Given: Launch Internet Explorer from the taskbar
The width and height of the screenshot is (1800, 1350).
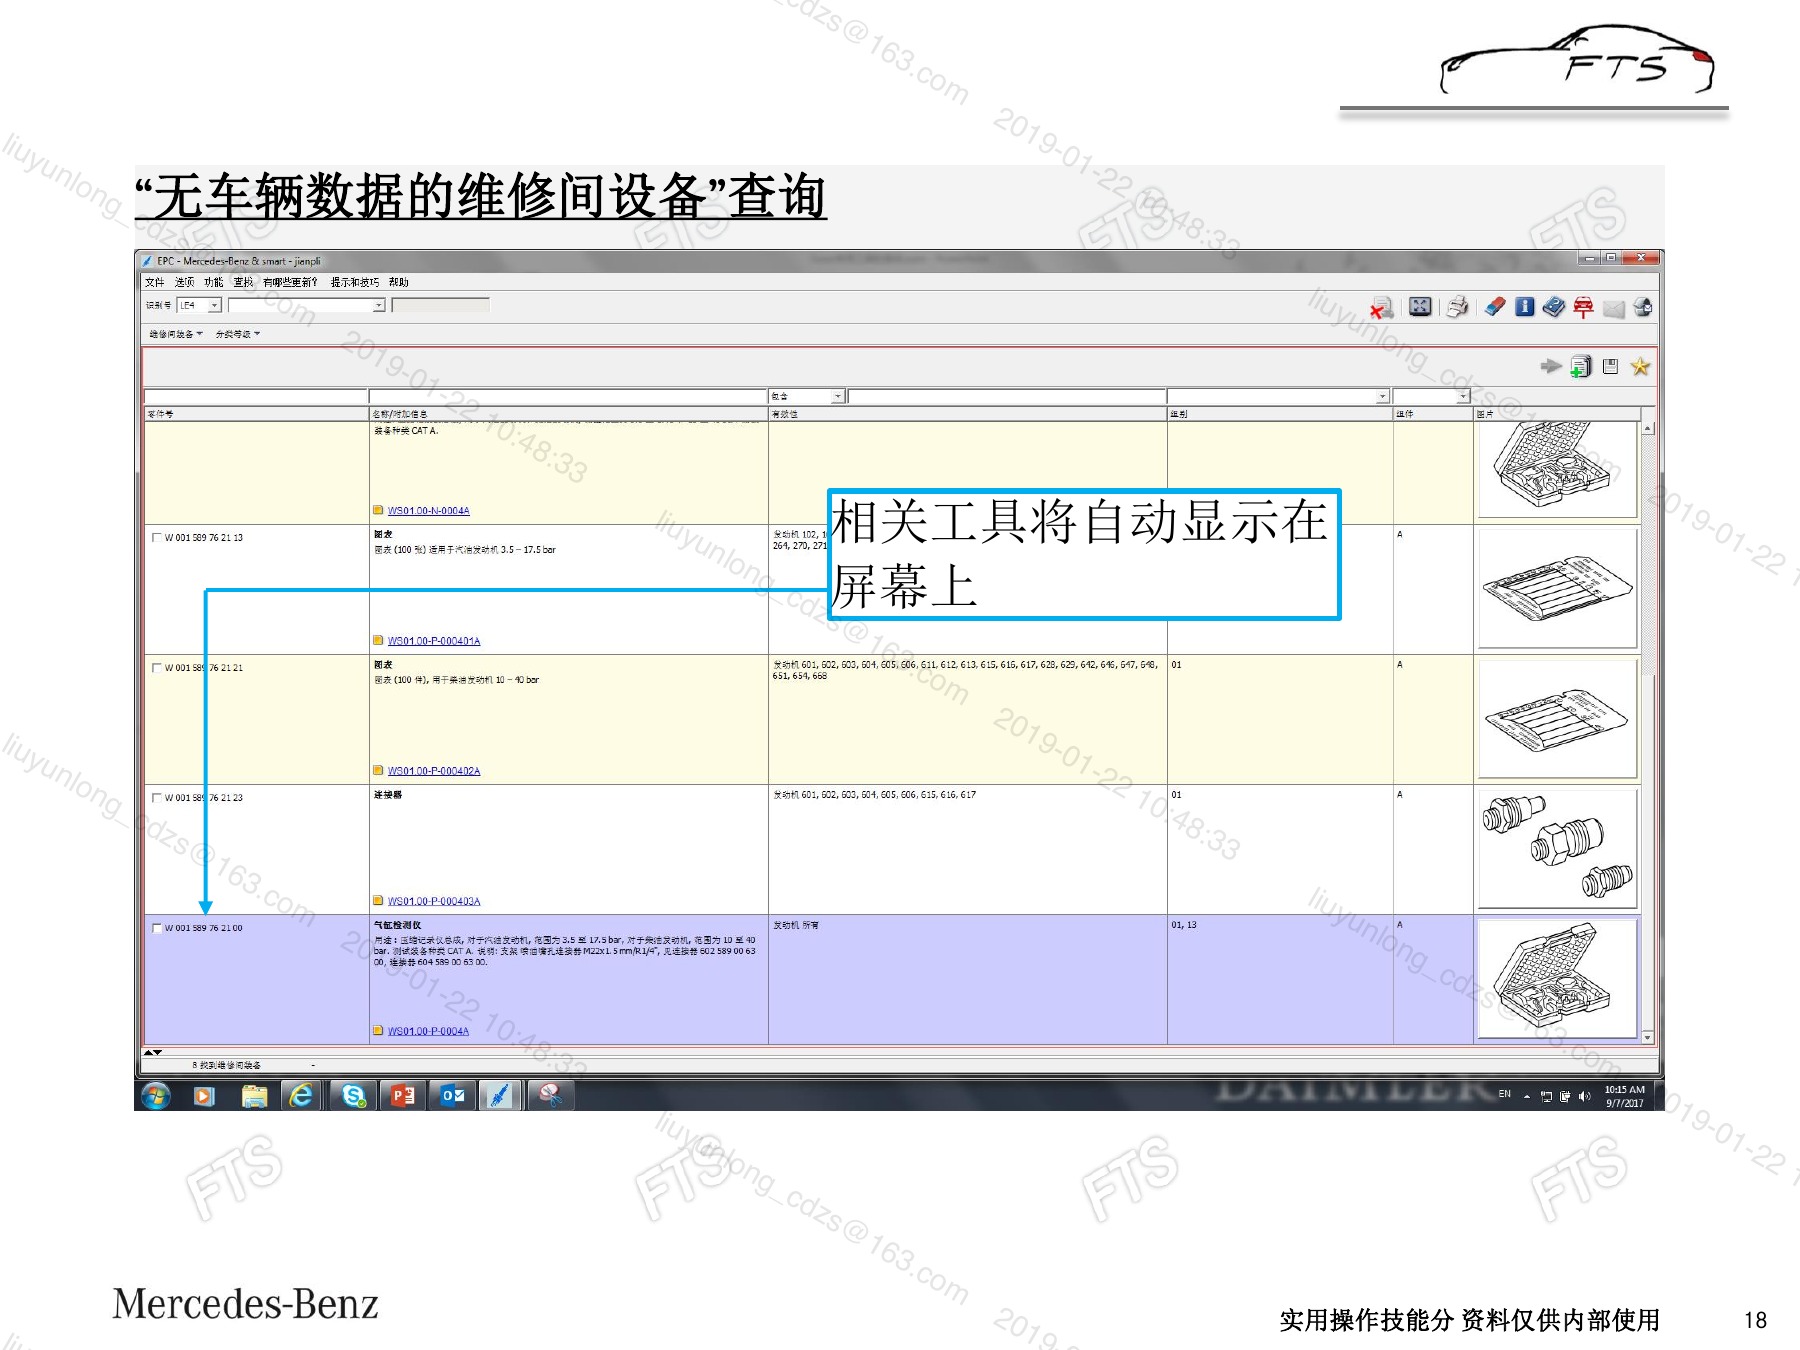Looking at the screenshot, I should point(301,1096).
